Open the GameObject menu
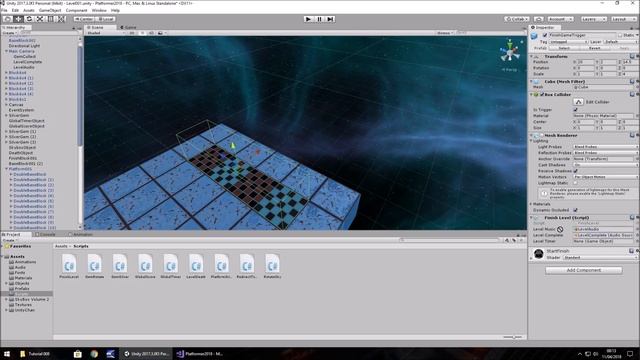Viewport: 640px width, 360px height. (50, 10)
